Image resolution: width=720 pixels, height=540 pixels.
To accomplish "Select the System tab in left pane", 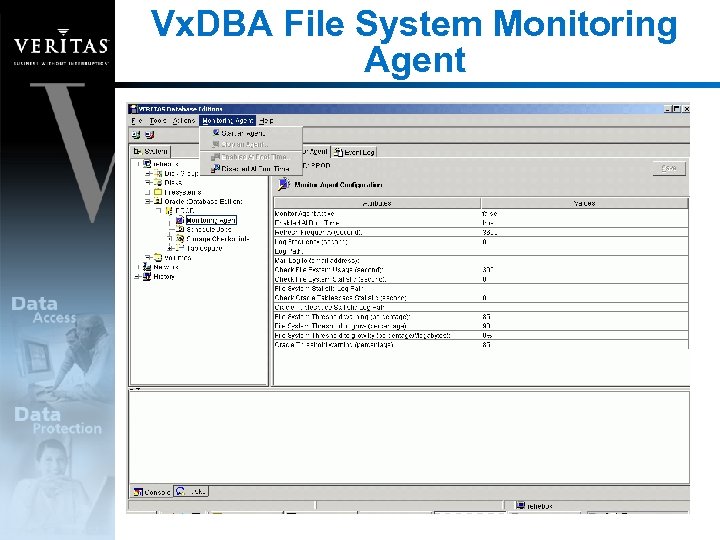I will coord(151,151).
